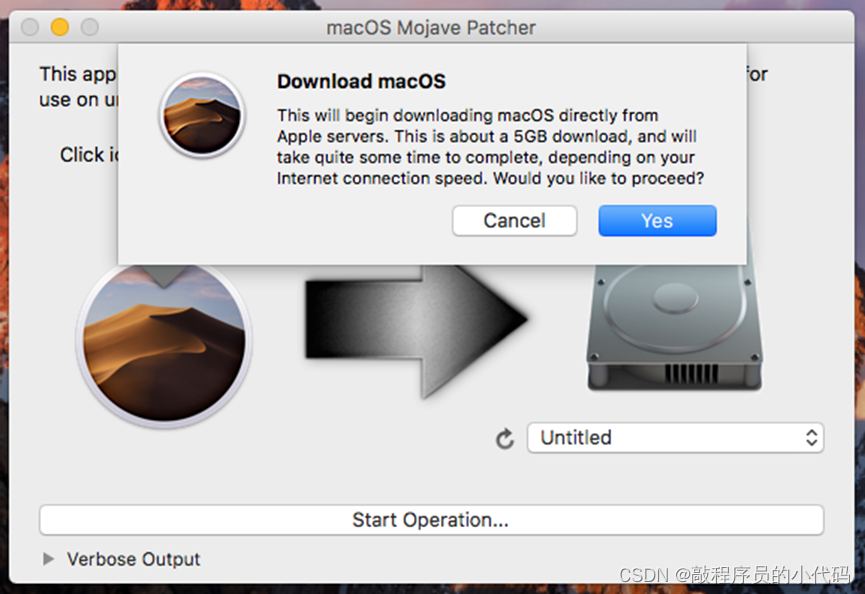865x594 pixels.
Task: Click the Mojave icon in the dialog
Action: click(x=202, y=115)
